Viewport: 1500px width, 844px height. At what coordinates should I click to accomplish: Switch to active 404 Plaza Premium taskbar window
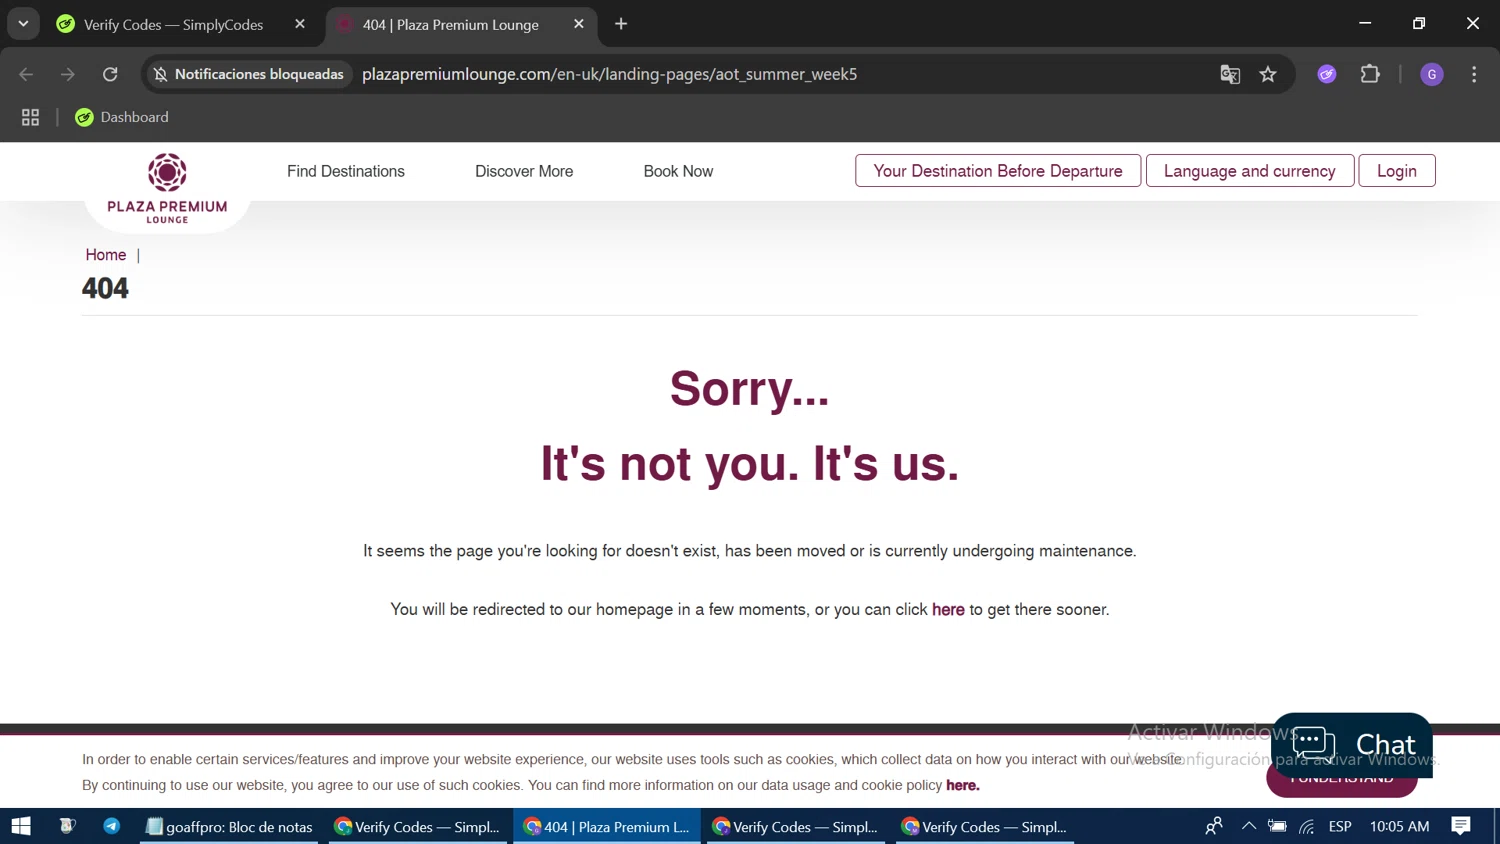607,826
